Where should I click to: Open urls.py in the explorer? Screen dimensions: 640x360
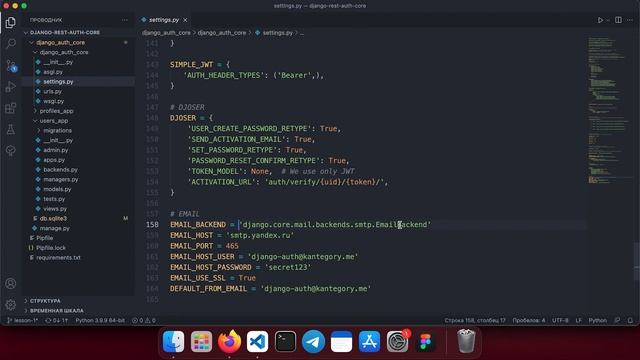(52, 91)
